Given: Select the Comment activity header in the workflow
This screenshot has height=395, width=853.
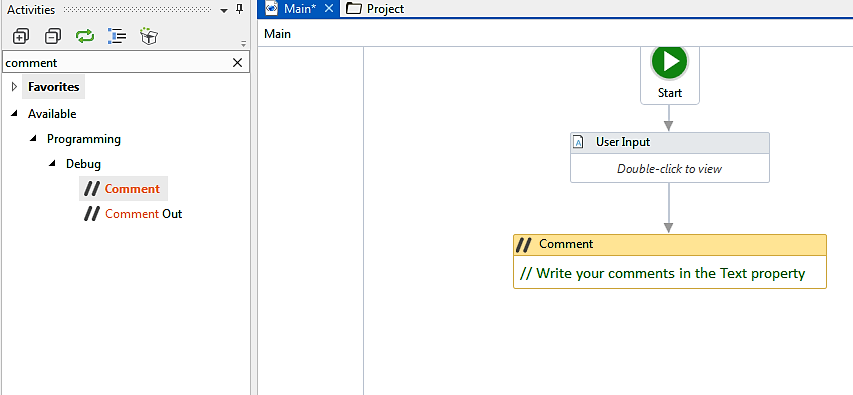Looking at the screenshot, I should (670, 244).
